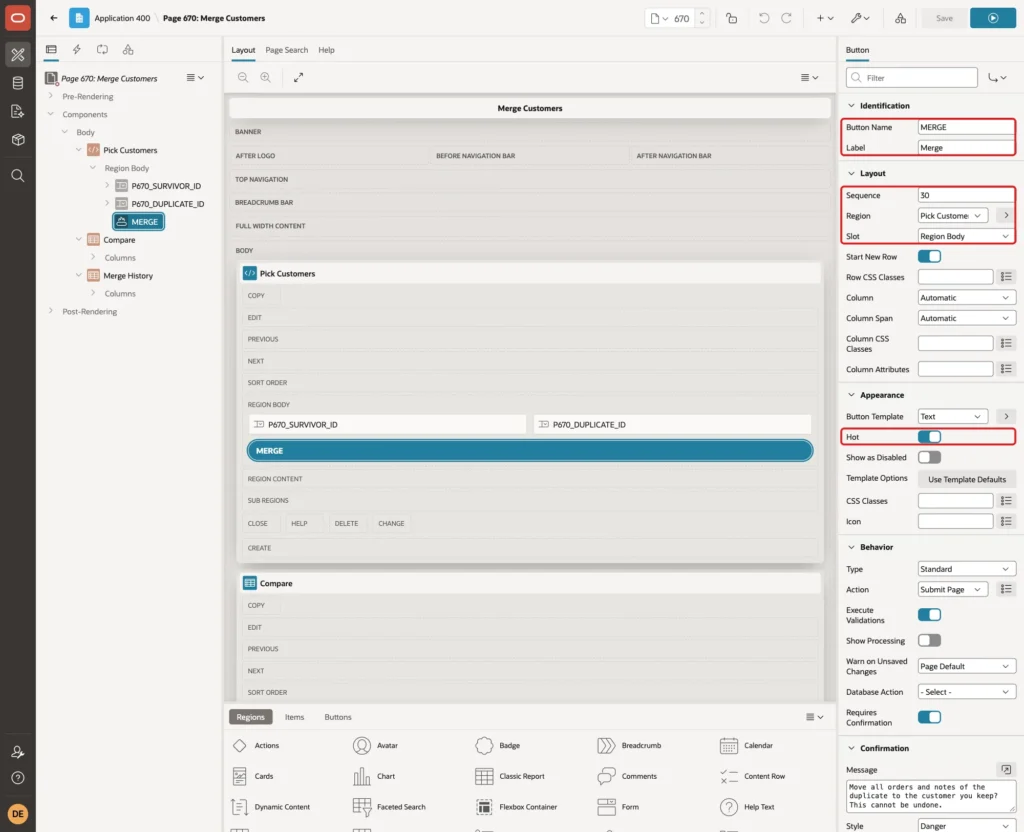Open the App Builder wrench icon in sidebar
The height and width of the screenshot is (832, 1024).
pos(18,54)
